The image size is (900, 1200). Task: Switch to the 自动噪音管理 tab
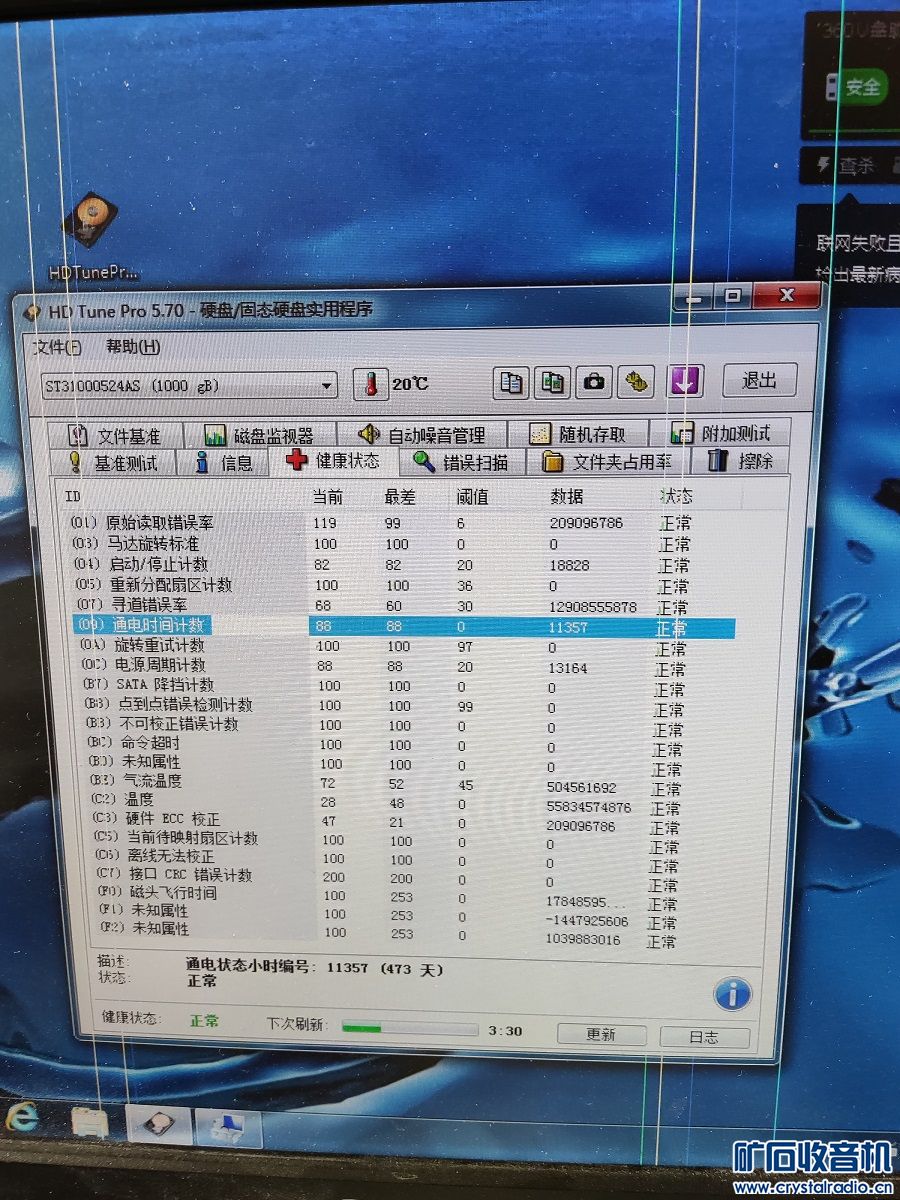click(x=421, y=435)
